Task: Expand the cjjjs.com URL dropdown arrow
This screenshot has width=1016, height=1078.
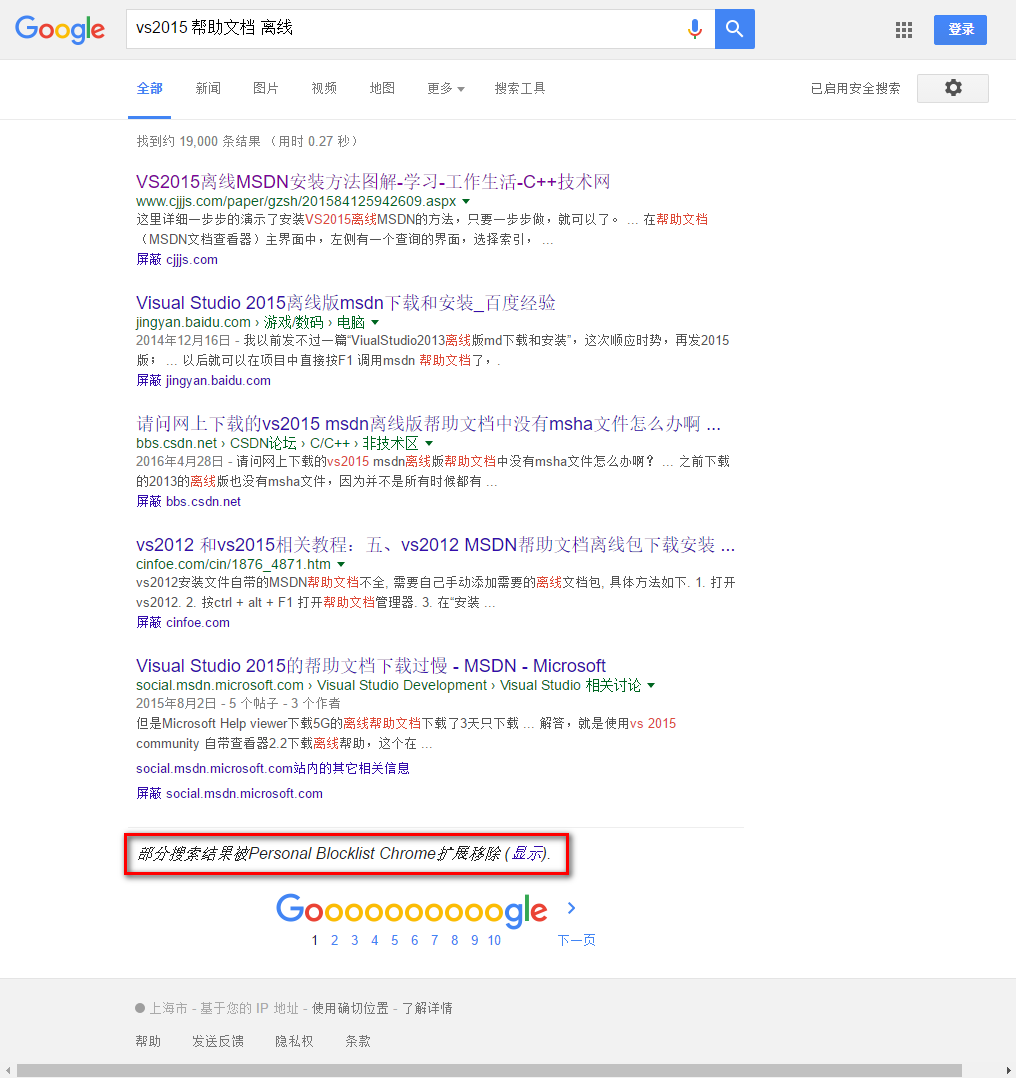Action: tap(466, 201)
